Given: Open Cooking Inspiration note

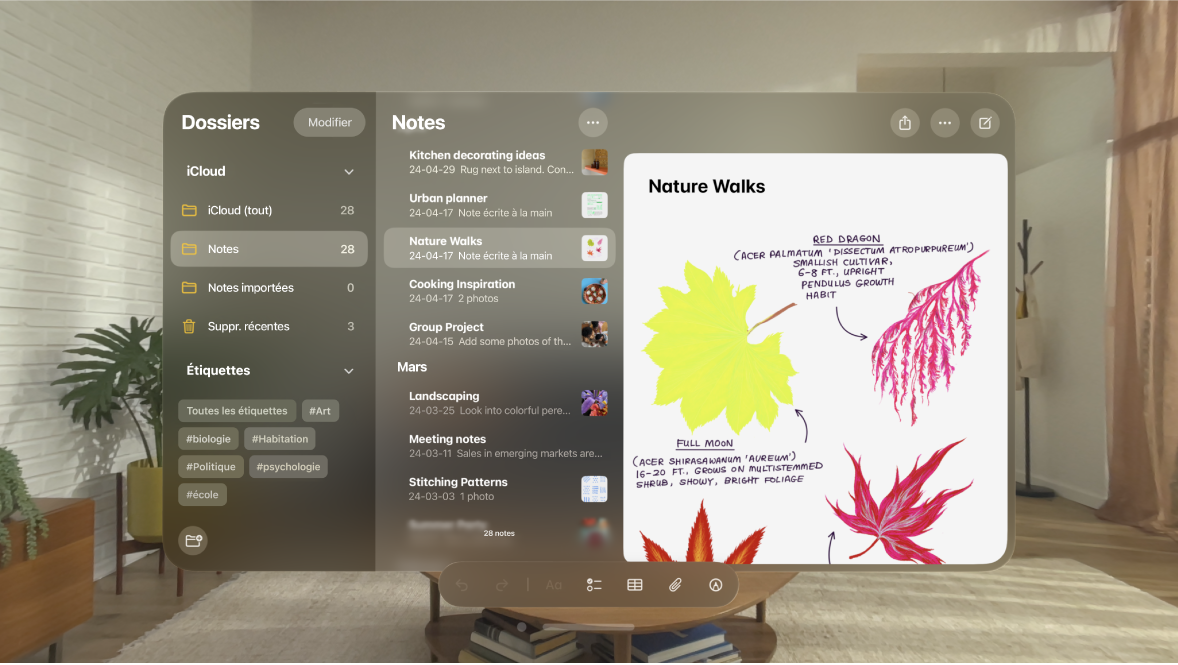Looking at the screenshot, I should (x=500, y=291).
